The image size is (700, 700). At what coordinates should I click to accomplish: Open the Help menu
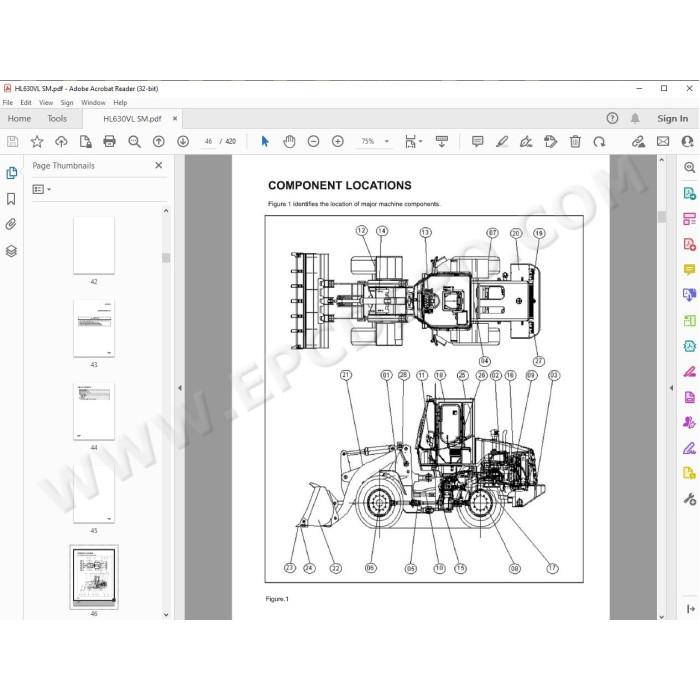120,103
